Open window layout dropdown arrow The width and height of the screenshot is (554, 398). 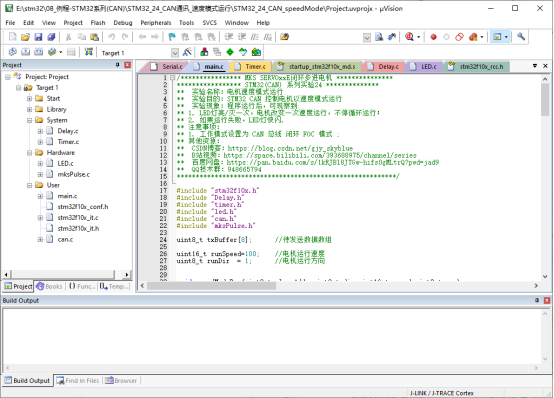(x=506, y=37)
